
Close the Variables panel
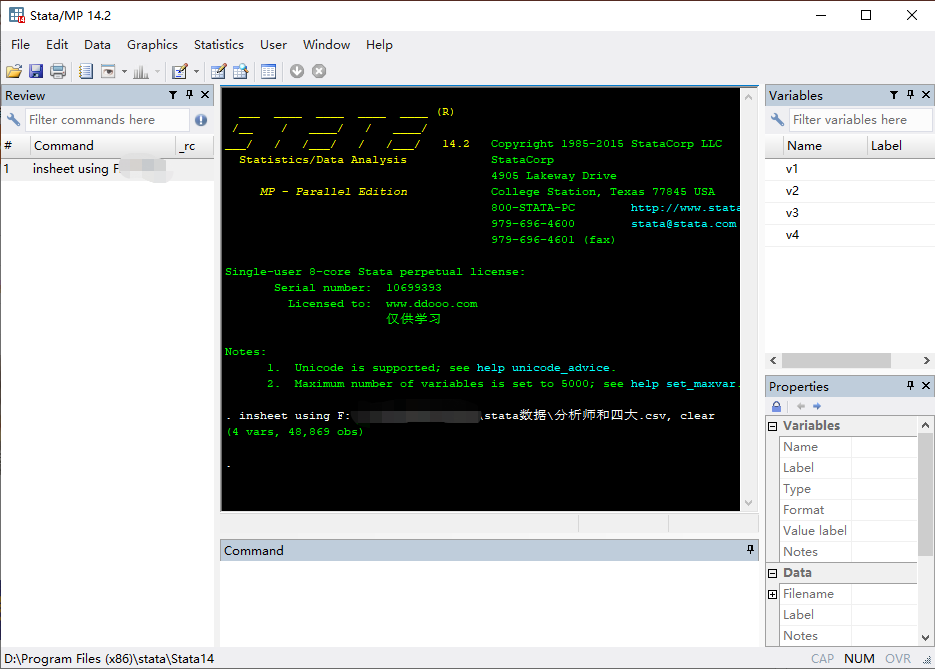[926, 94]
